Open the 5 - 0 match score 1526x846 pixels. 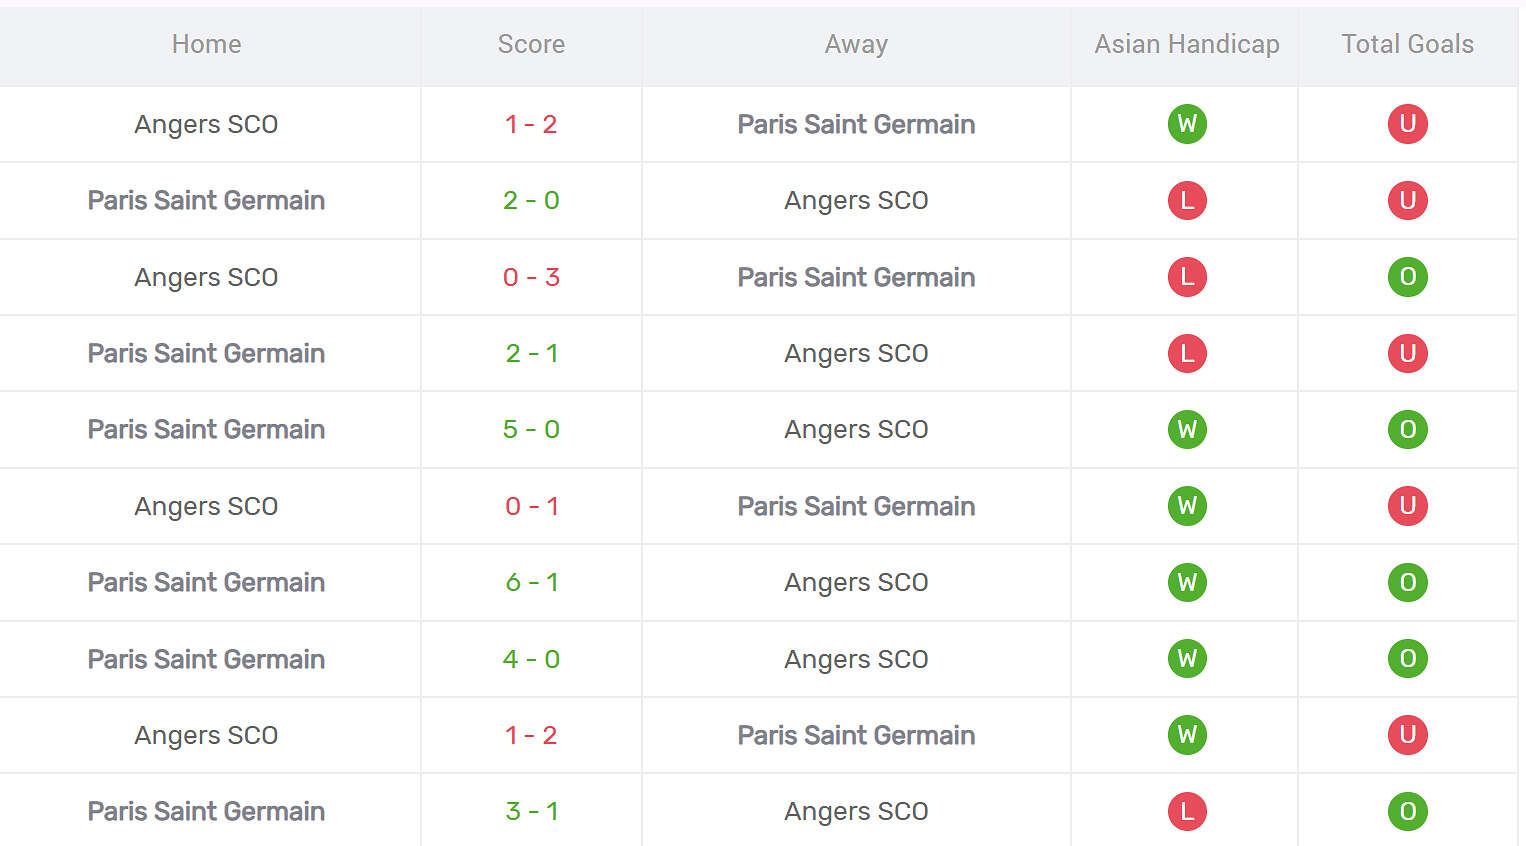tap(531, 430)
